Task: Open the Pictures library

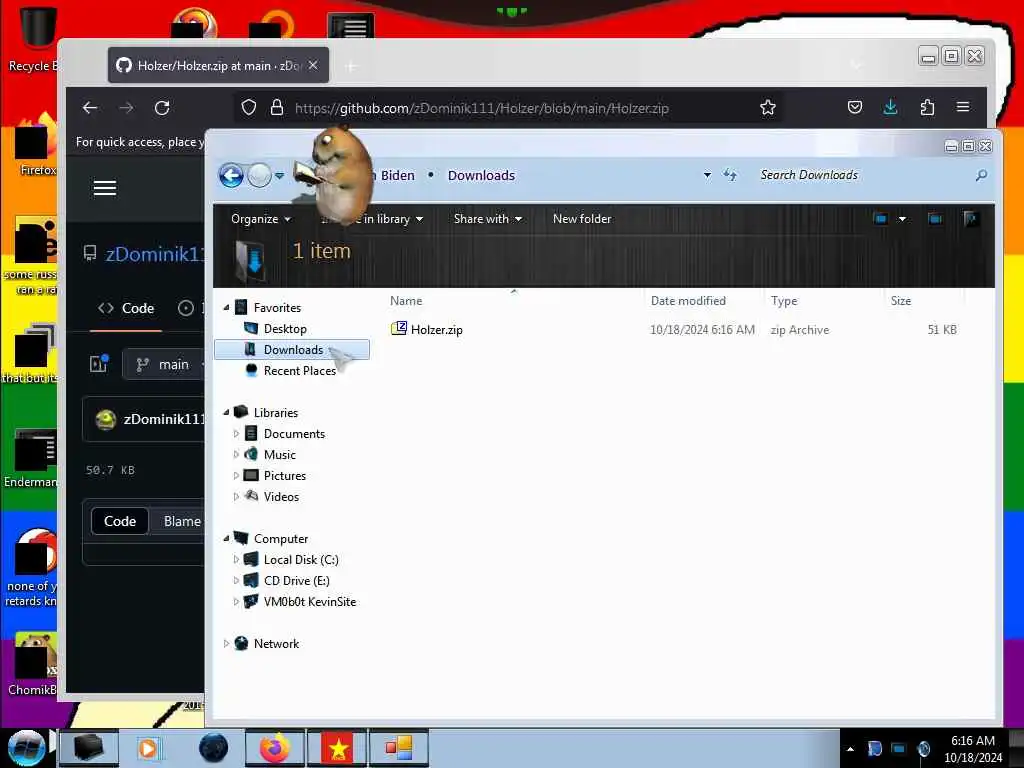Action: [x=285, y=475]
